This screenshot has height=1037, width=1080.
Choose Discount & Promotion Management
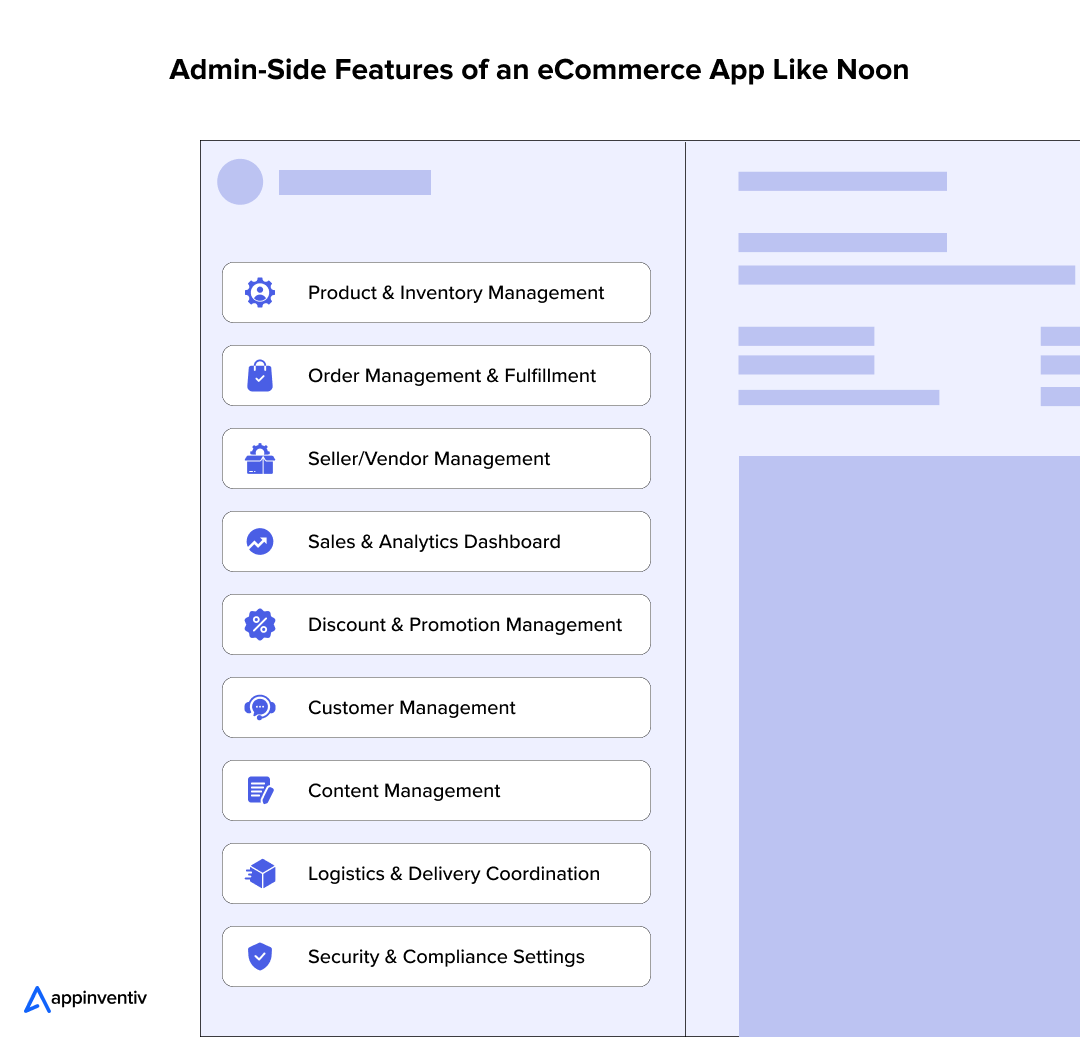(436, 625)
